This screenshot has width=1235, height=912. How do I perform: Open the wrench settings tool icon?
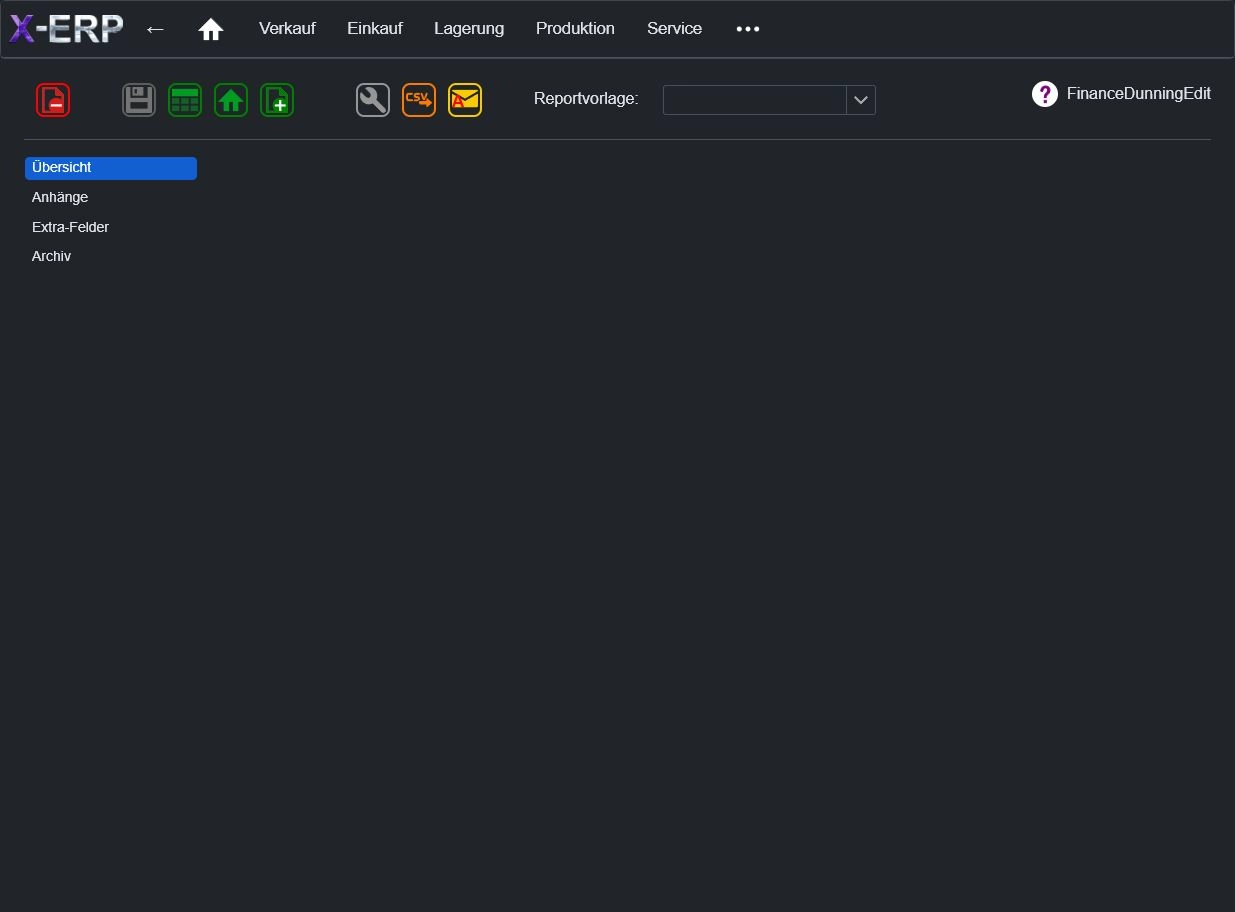click(373, 100)
